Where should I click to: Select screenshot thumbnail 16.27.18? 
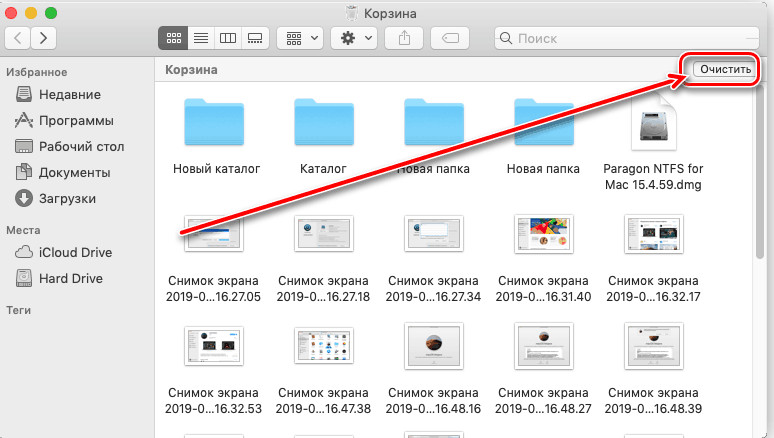coord(324,233)
